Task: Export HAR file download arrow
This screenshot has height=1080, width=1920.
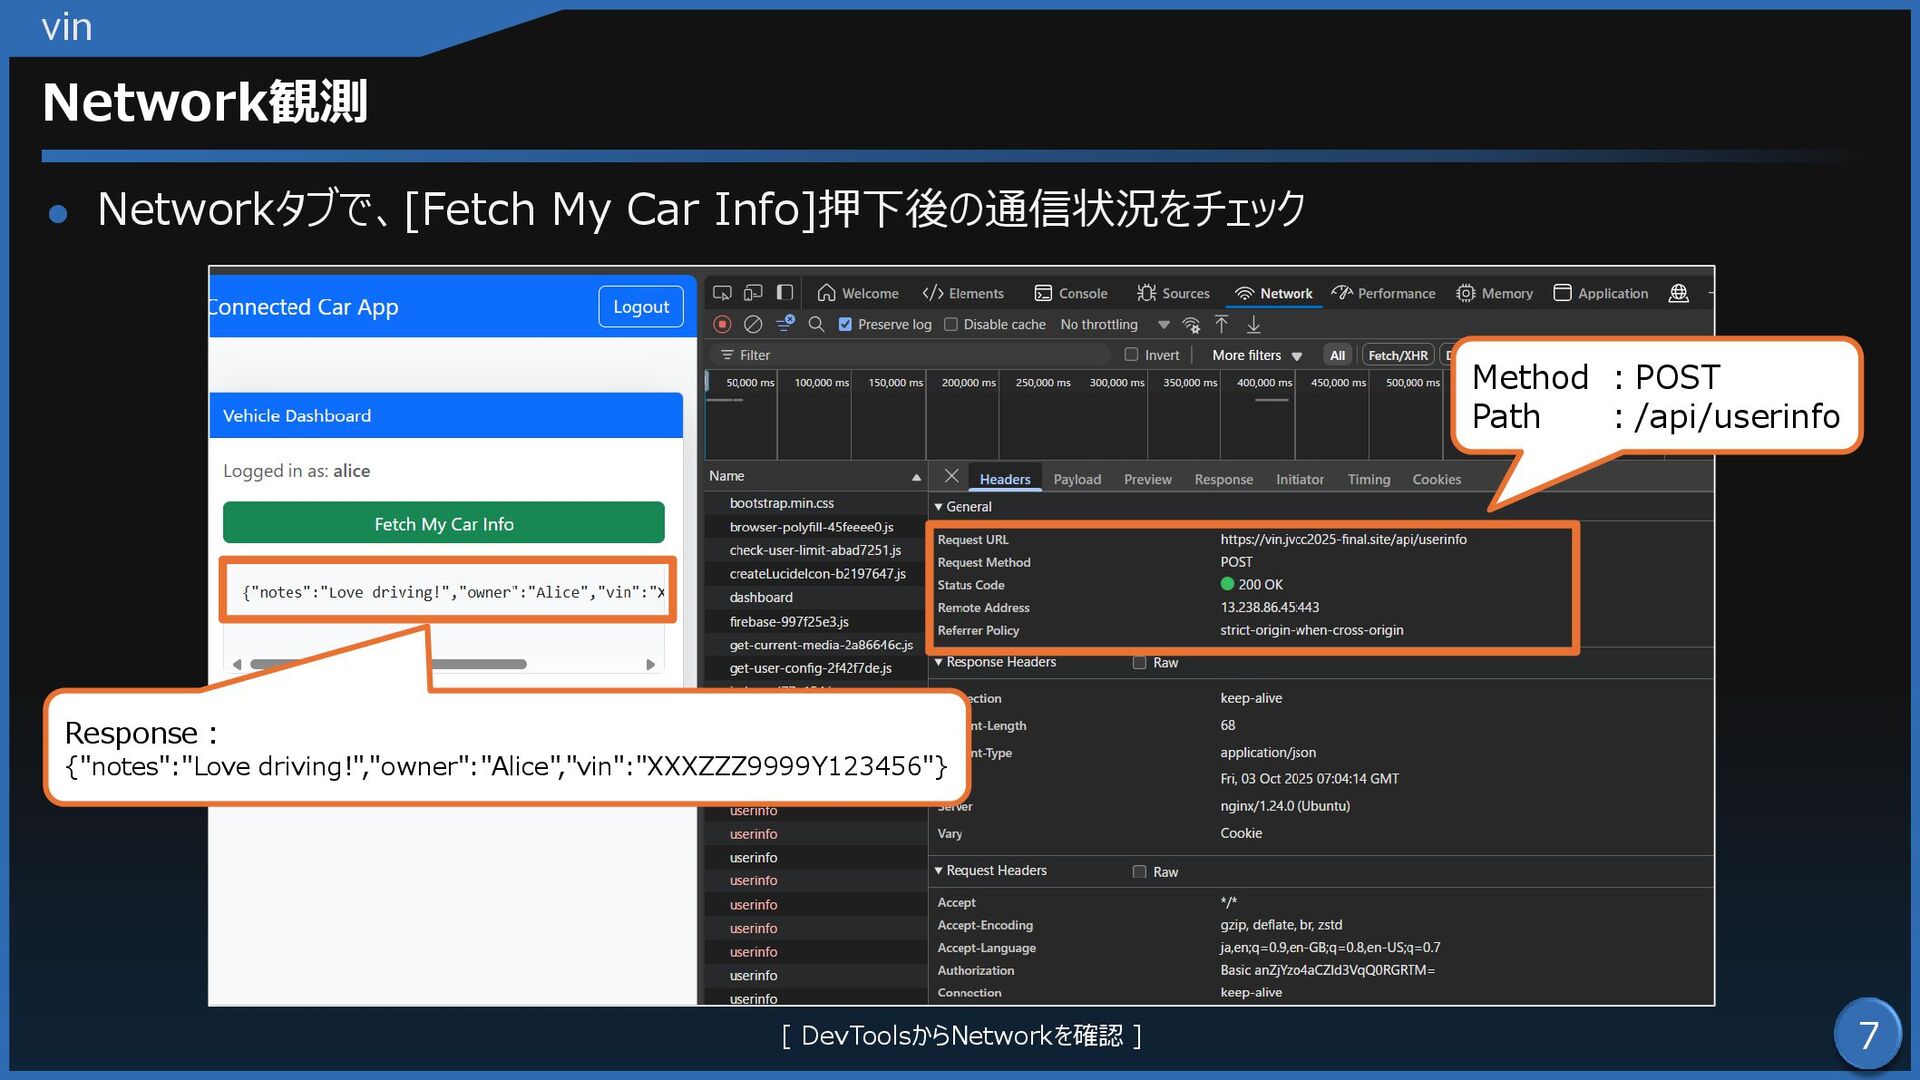Action: pos(1253,324)
